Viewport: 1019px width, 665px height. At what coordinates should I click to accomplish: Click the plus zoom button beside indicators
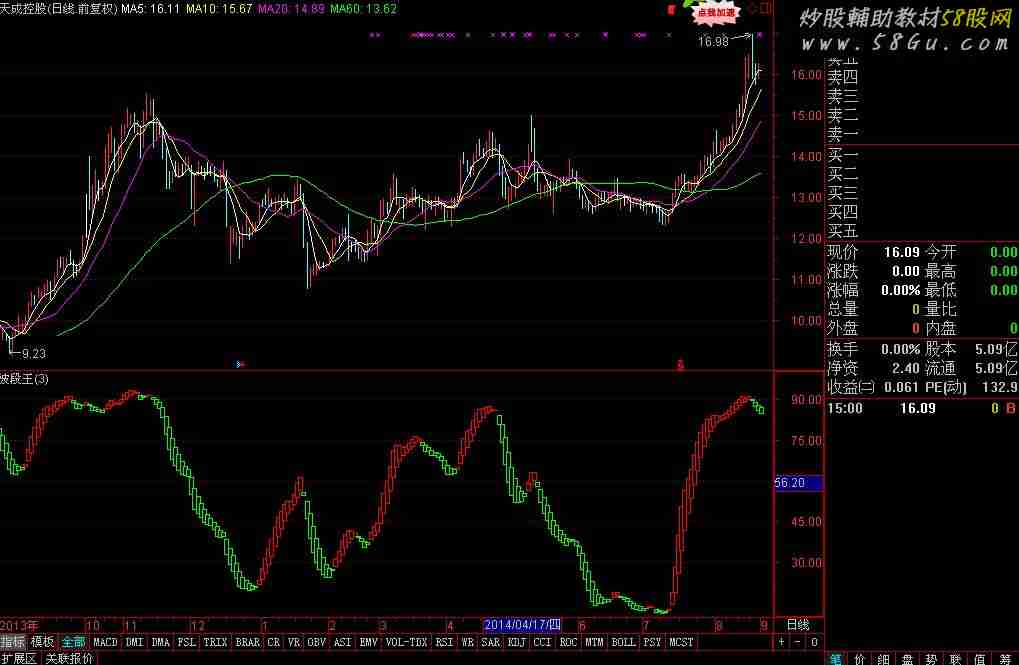[x=783, y=642]
